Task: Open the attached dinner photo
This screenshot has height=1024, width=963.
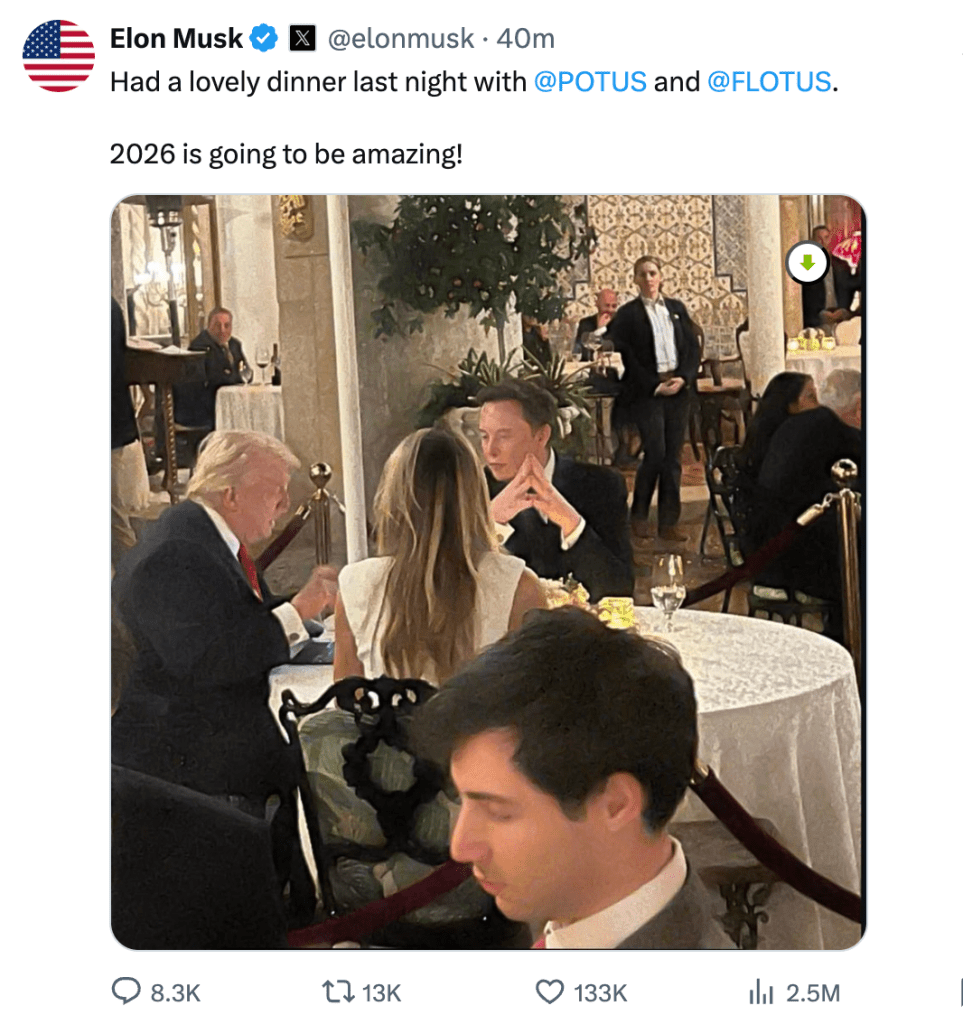Action: tap(488, 571)
